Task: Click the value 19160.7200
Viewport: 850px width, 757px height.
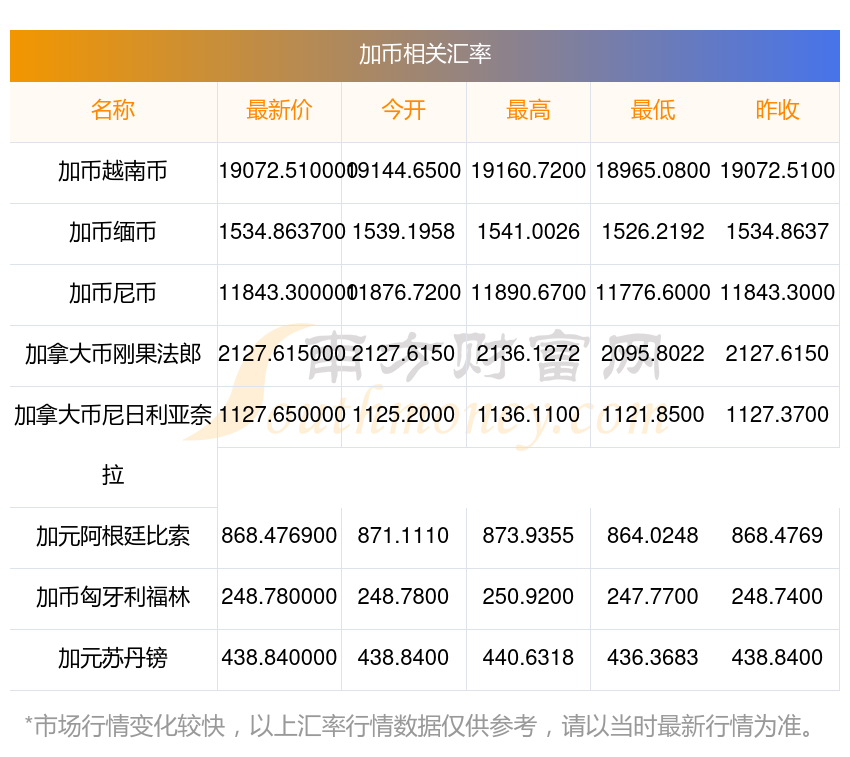Action: click(x=528, y=171)
